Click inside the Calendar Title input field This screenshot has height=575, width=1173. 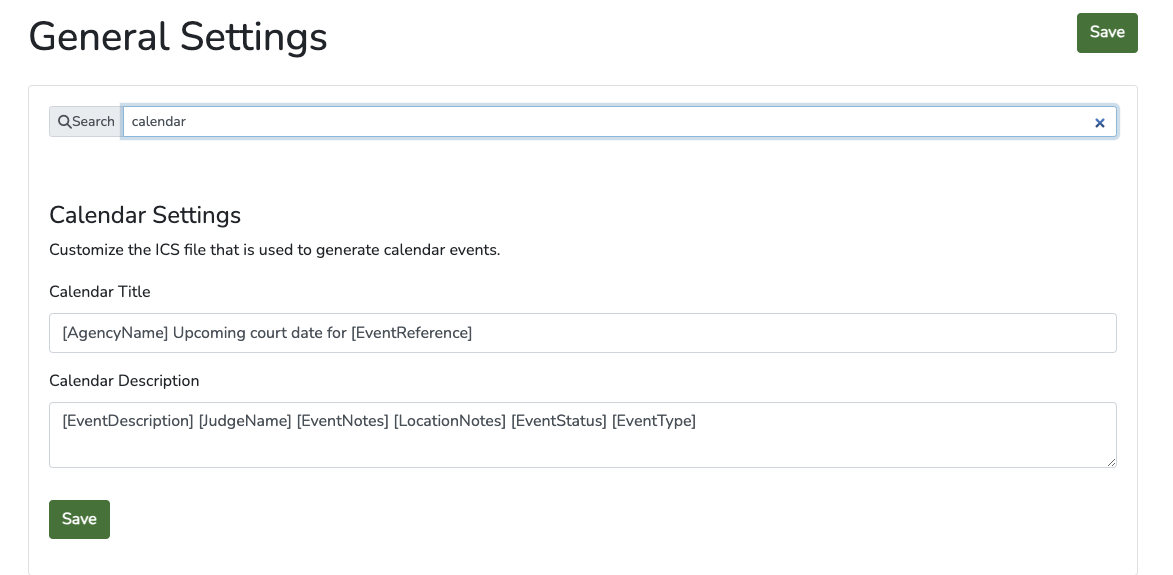click(583, 333)
